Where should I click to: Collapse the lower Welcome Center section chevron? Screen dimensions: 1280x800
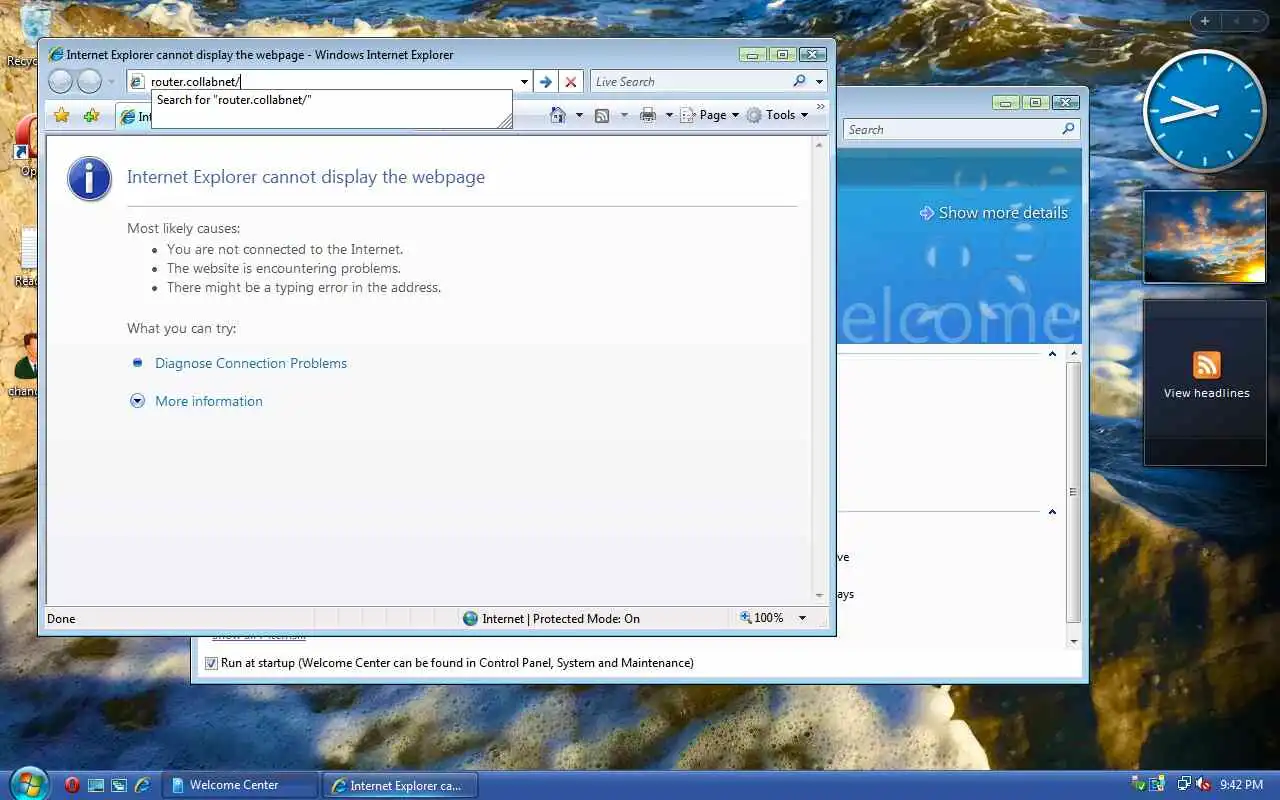click(1052, 512)
